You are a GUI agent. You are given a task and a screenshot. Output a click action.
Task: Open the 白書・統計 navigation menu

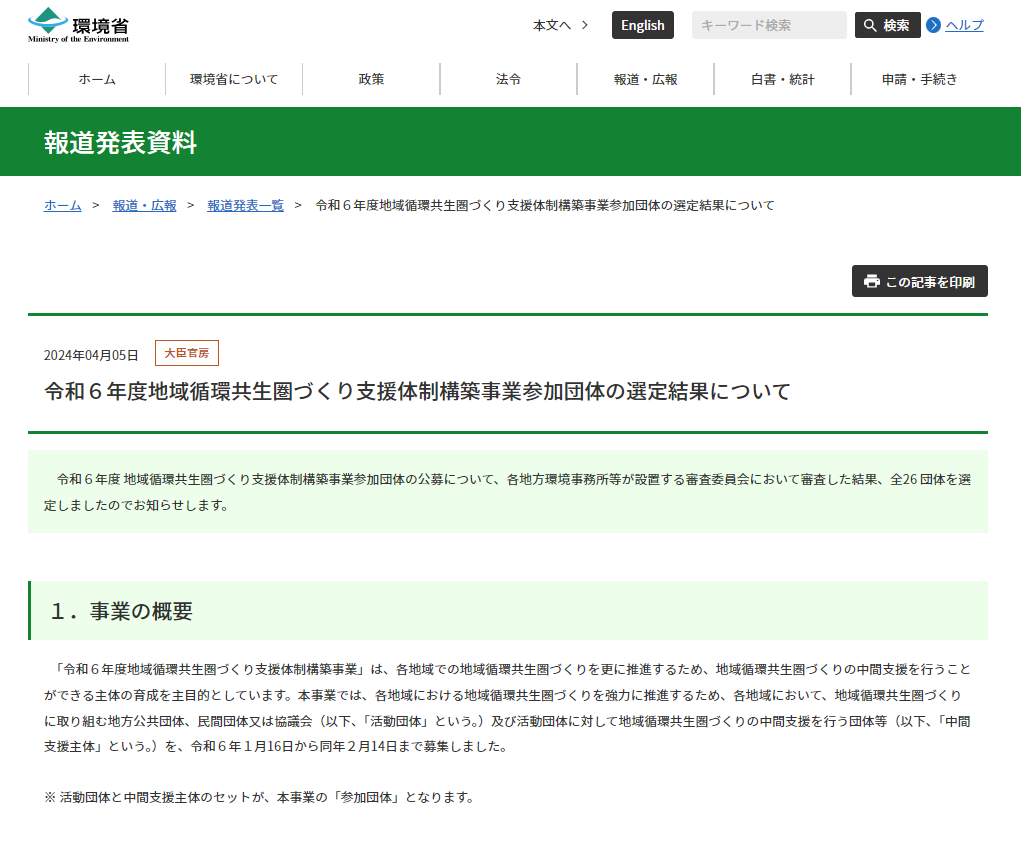(x=781, y=78)
